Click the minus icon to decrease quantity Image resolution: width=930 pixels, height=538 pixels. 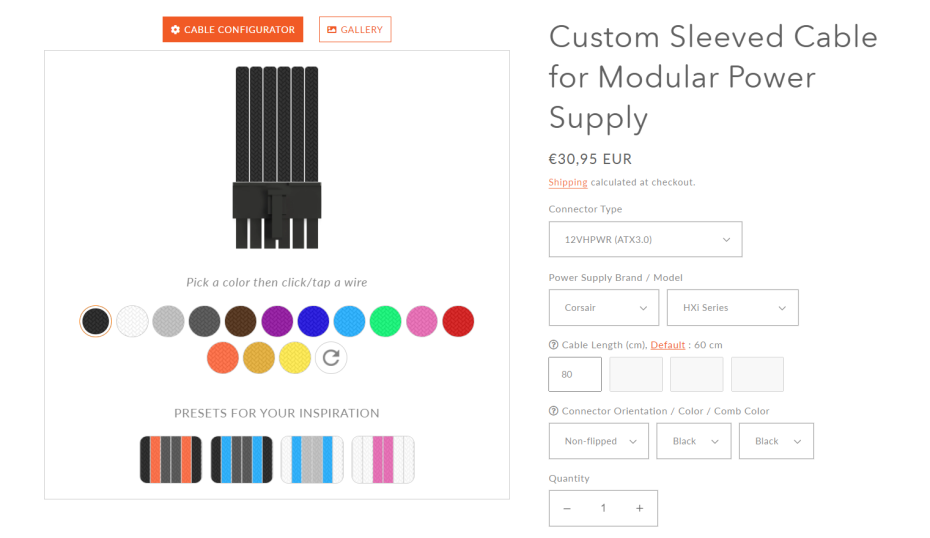(x=567, y=508)
